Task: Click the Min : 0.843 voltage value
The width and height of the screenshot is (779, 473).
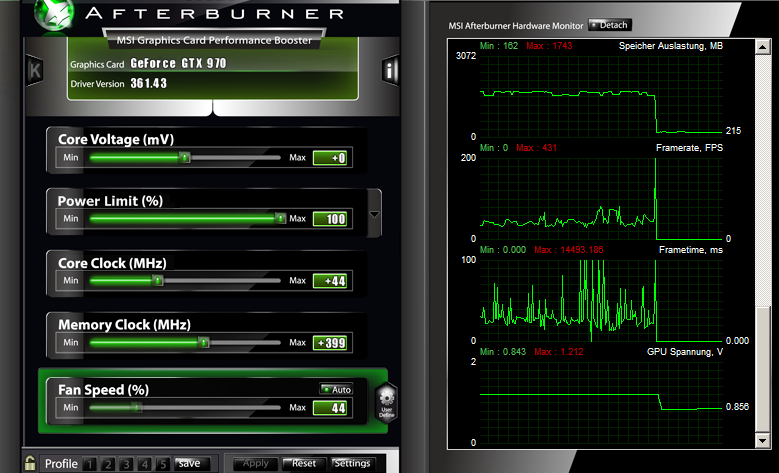Action: point(503,352)
